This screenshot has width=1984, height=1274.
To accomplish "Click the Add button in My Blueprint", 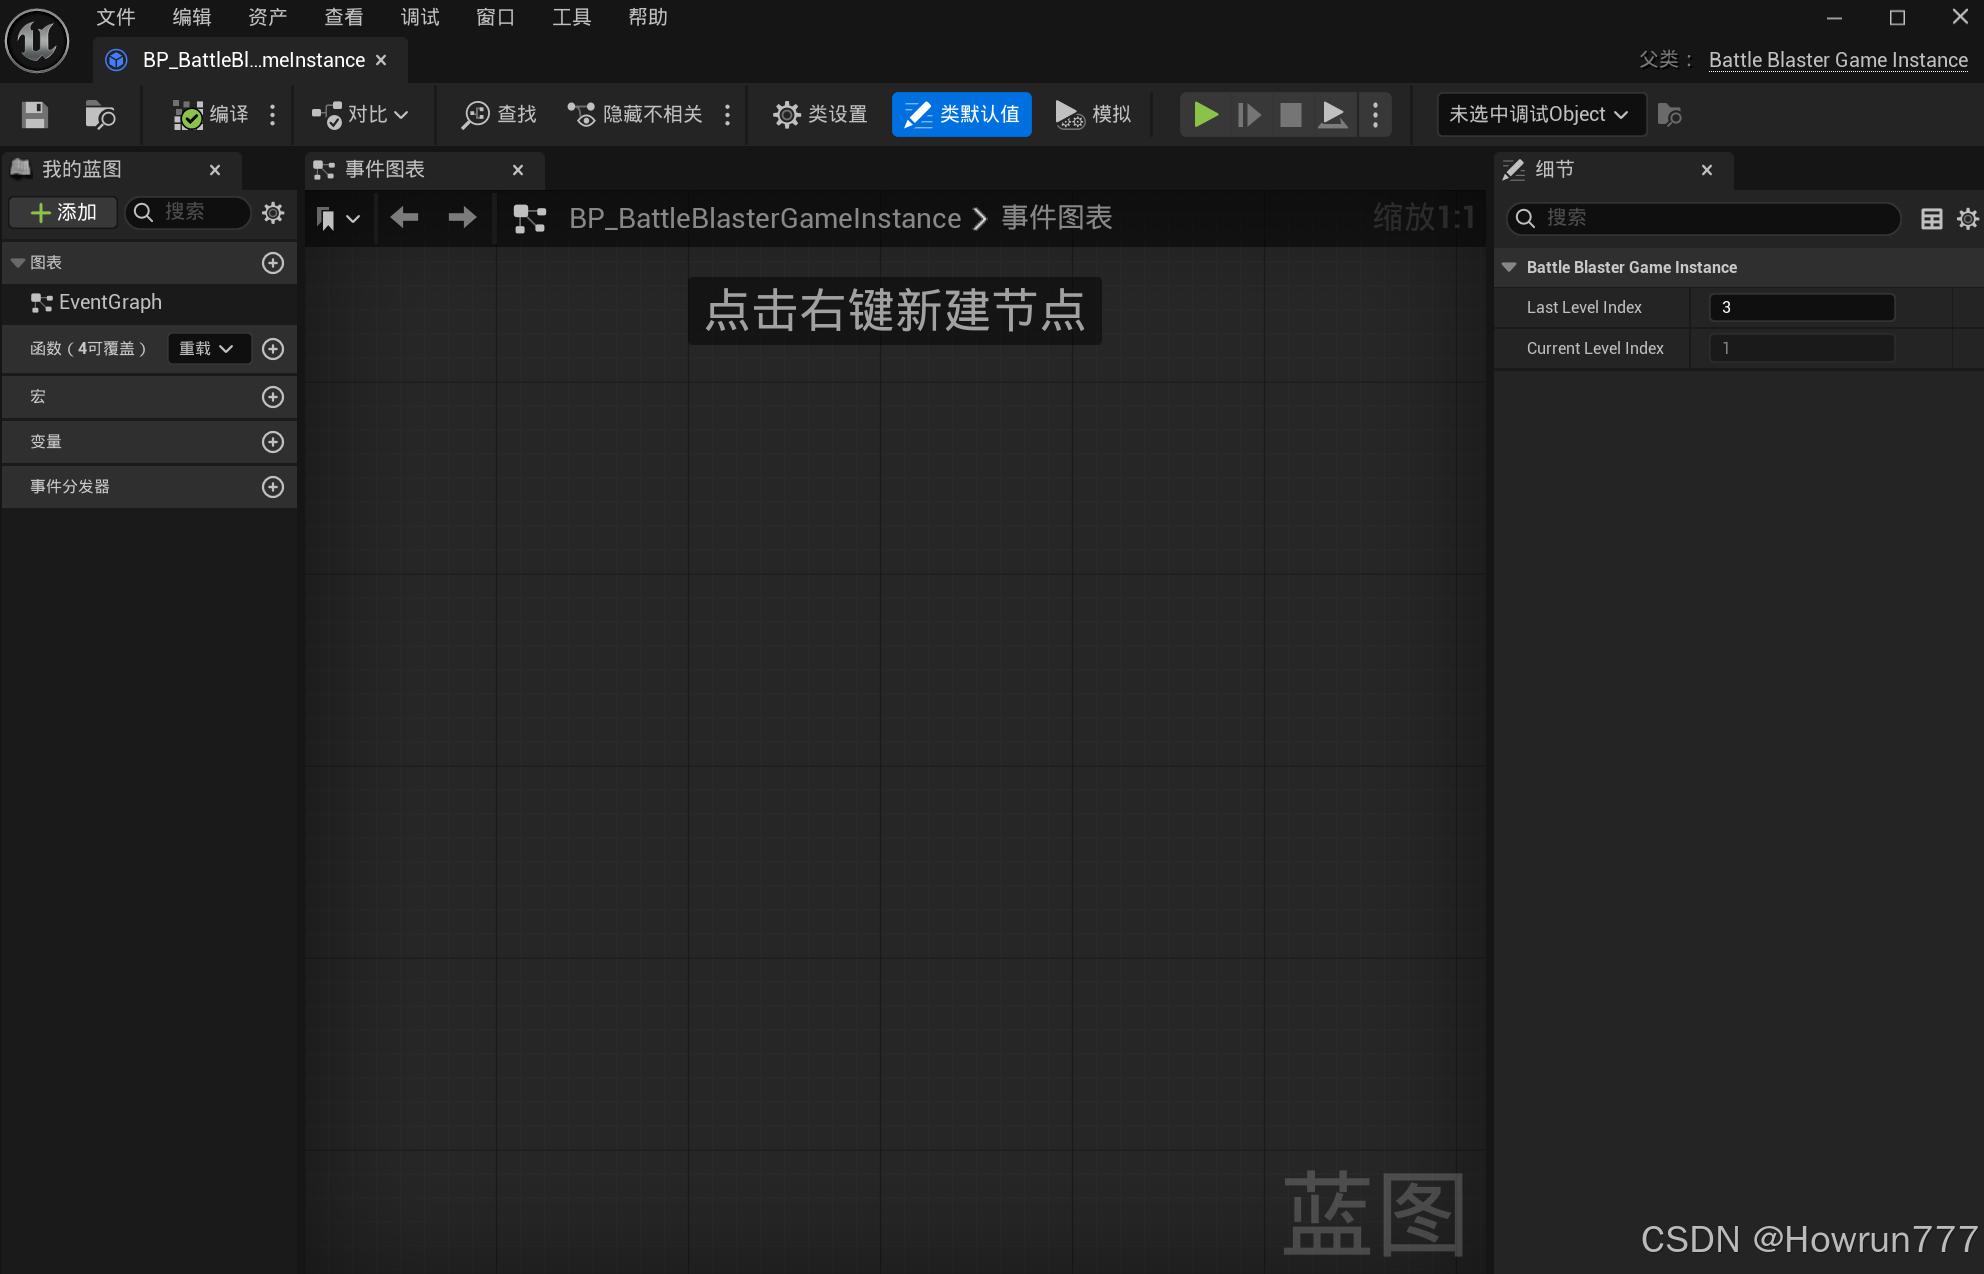I will point(63,212).
